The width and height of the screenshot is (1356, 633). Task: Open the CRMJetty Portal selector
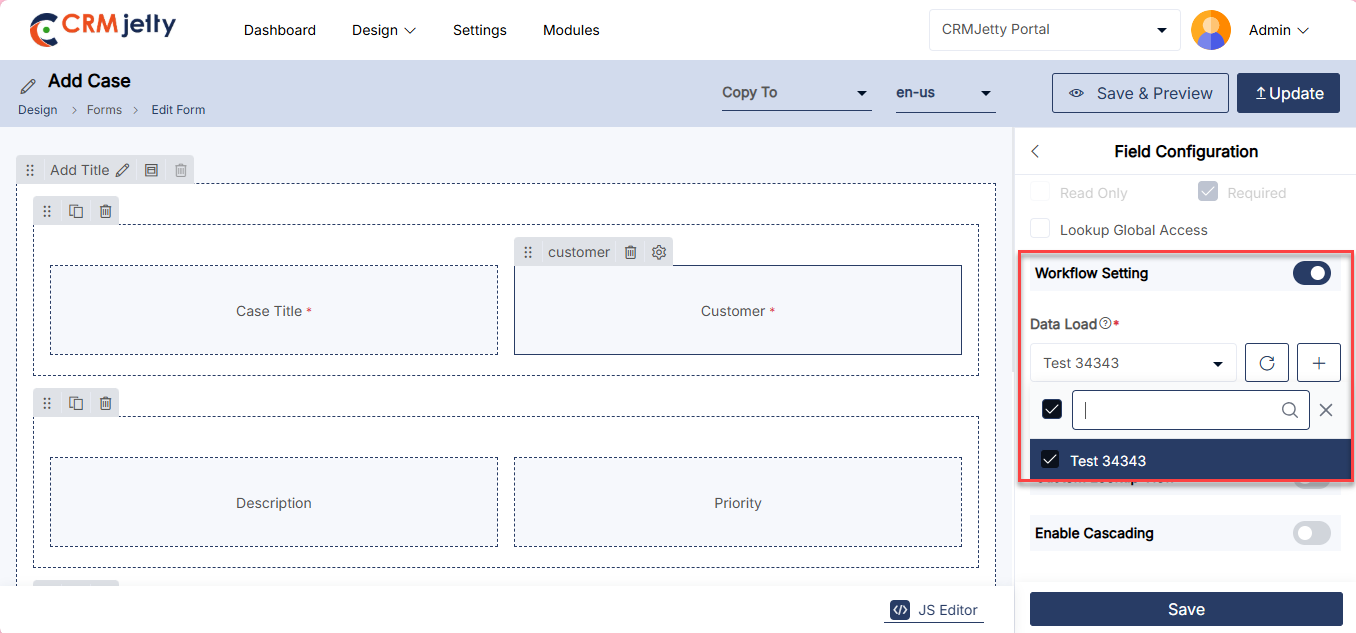coord(1054,30)
